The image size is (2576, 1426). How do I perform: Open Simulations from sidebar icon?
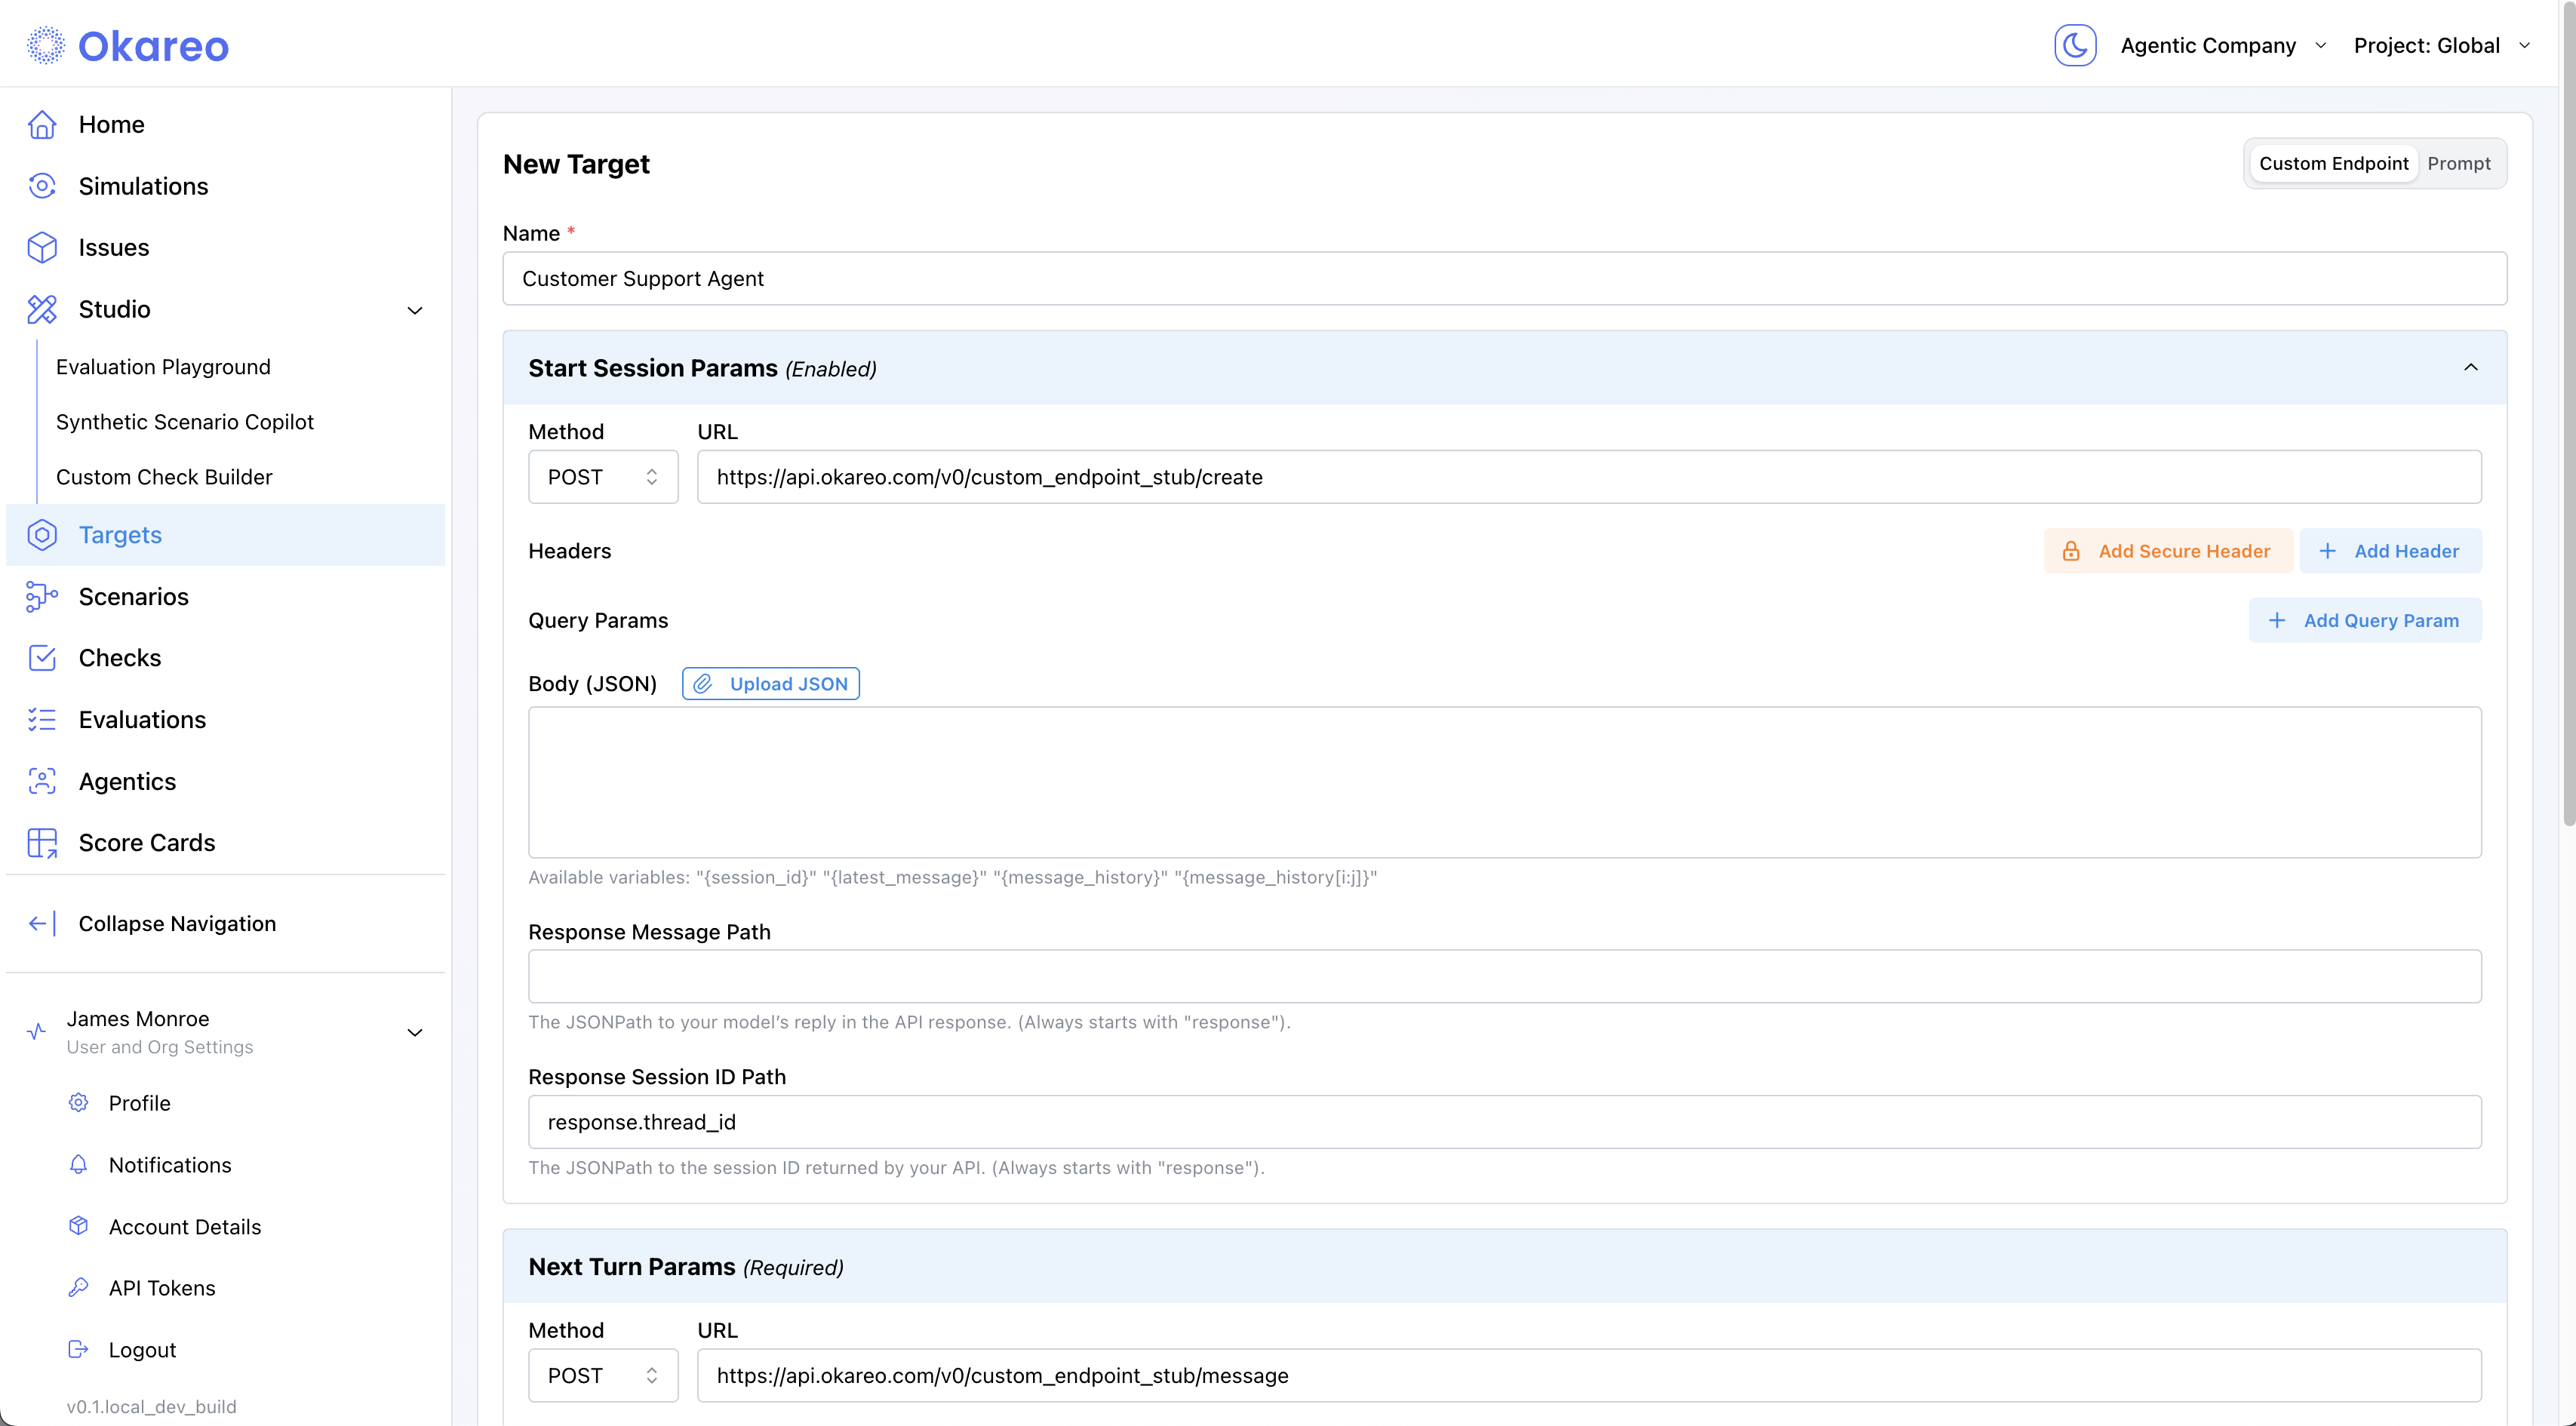pos(42,186)
